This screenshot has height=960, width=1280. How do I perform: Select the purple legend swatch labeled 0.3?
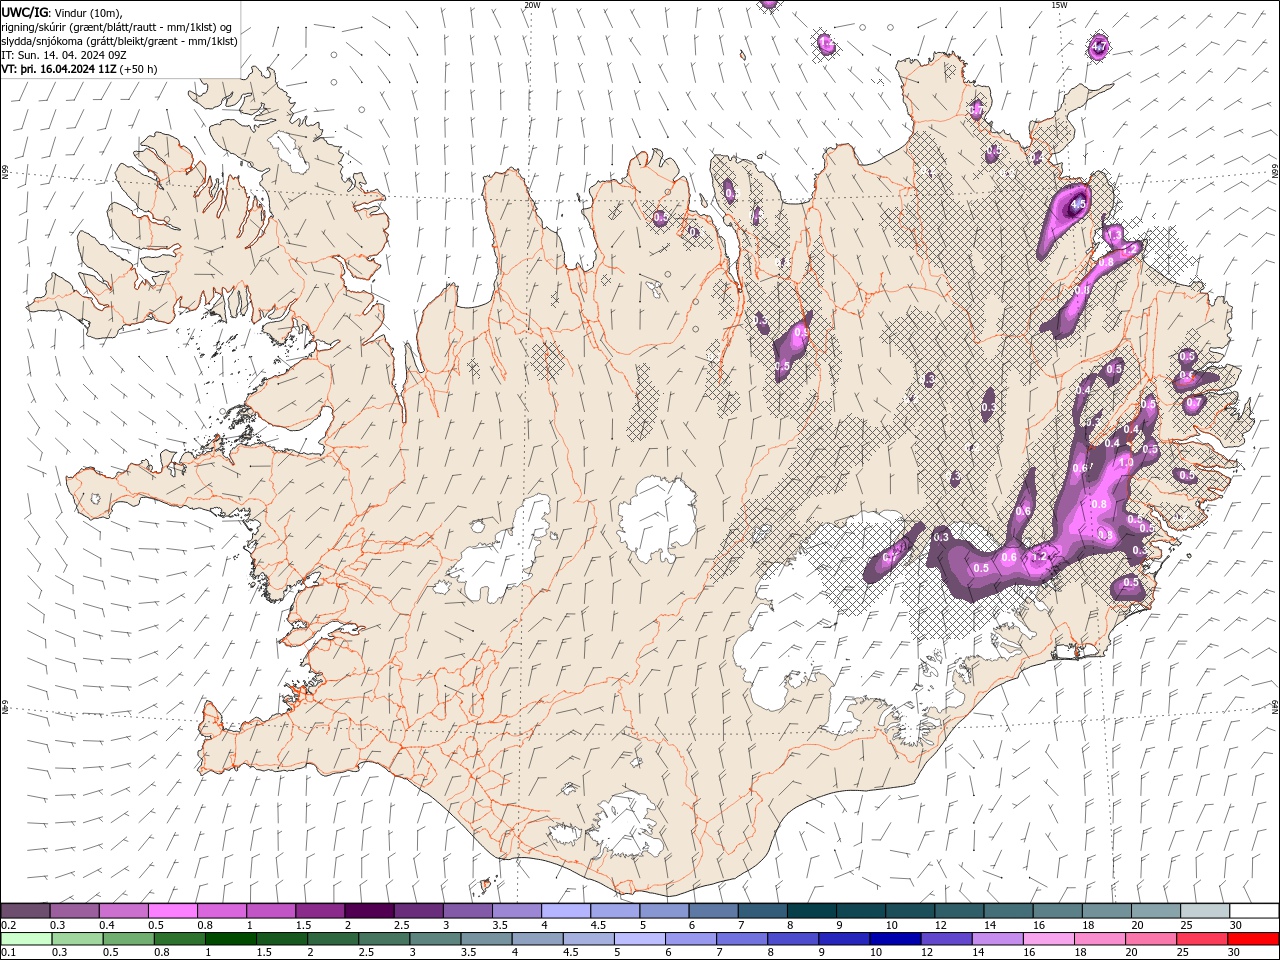pos(75,910)
